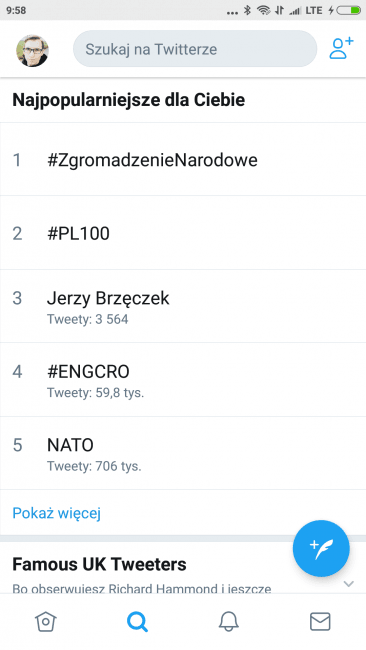The width and height of the screenshot is (366, 650).
Task: Tap the Bluetooth status bar icon
Action: click(x=247, y=10)
